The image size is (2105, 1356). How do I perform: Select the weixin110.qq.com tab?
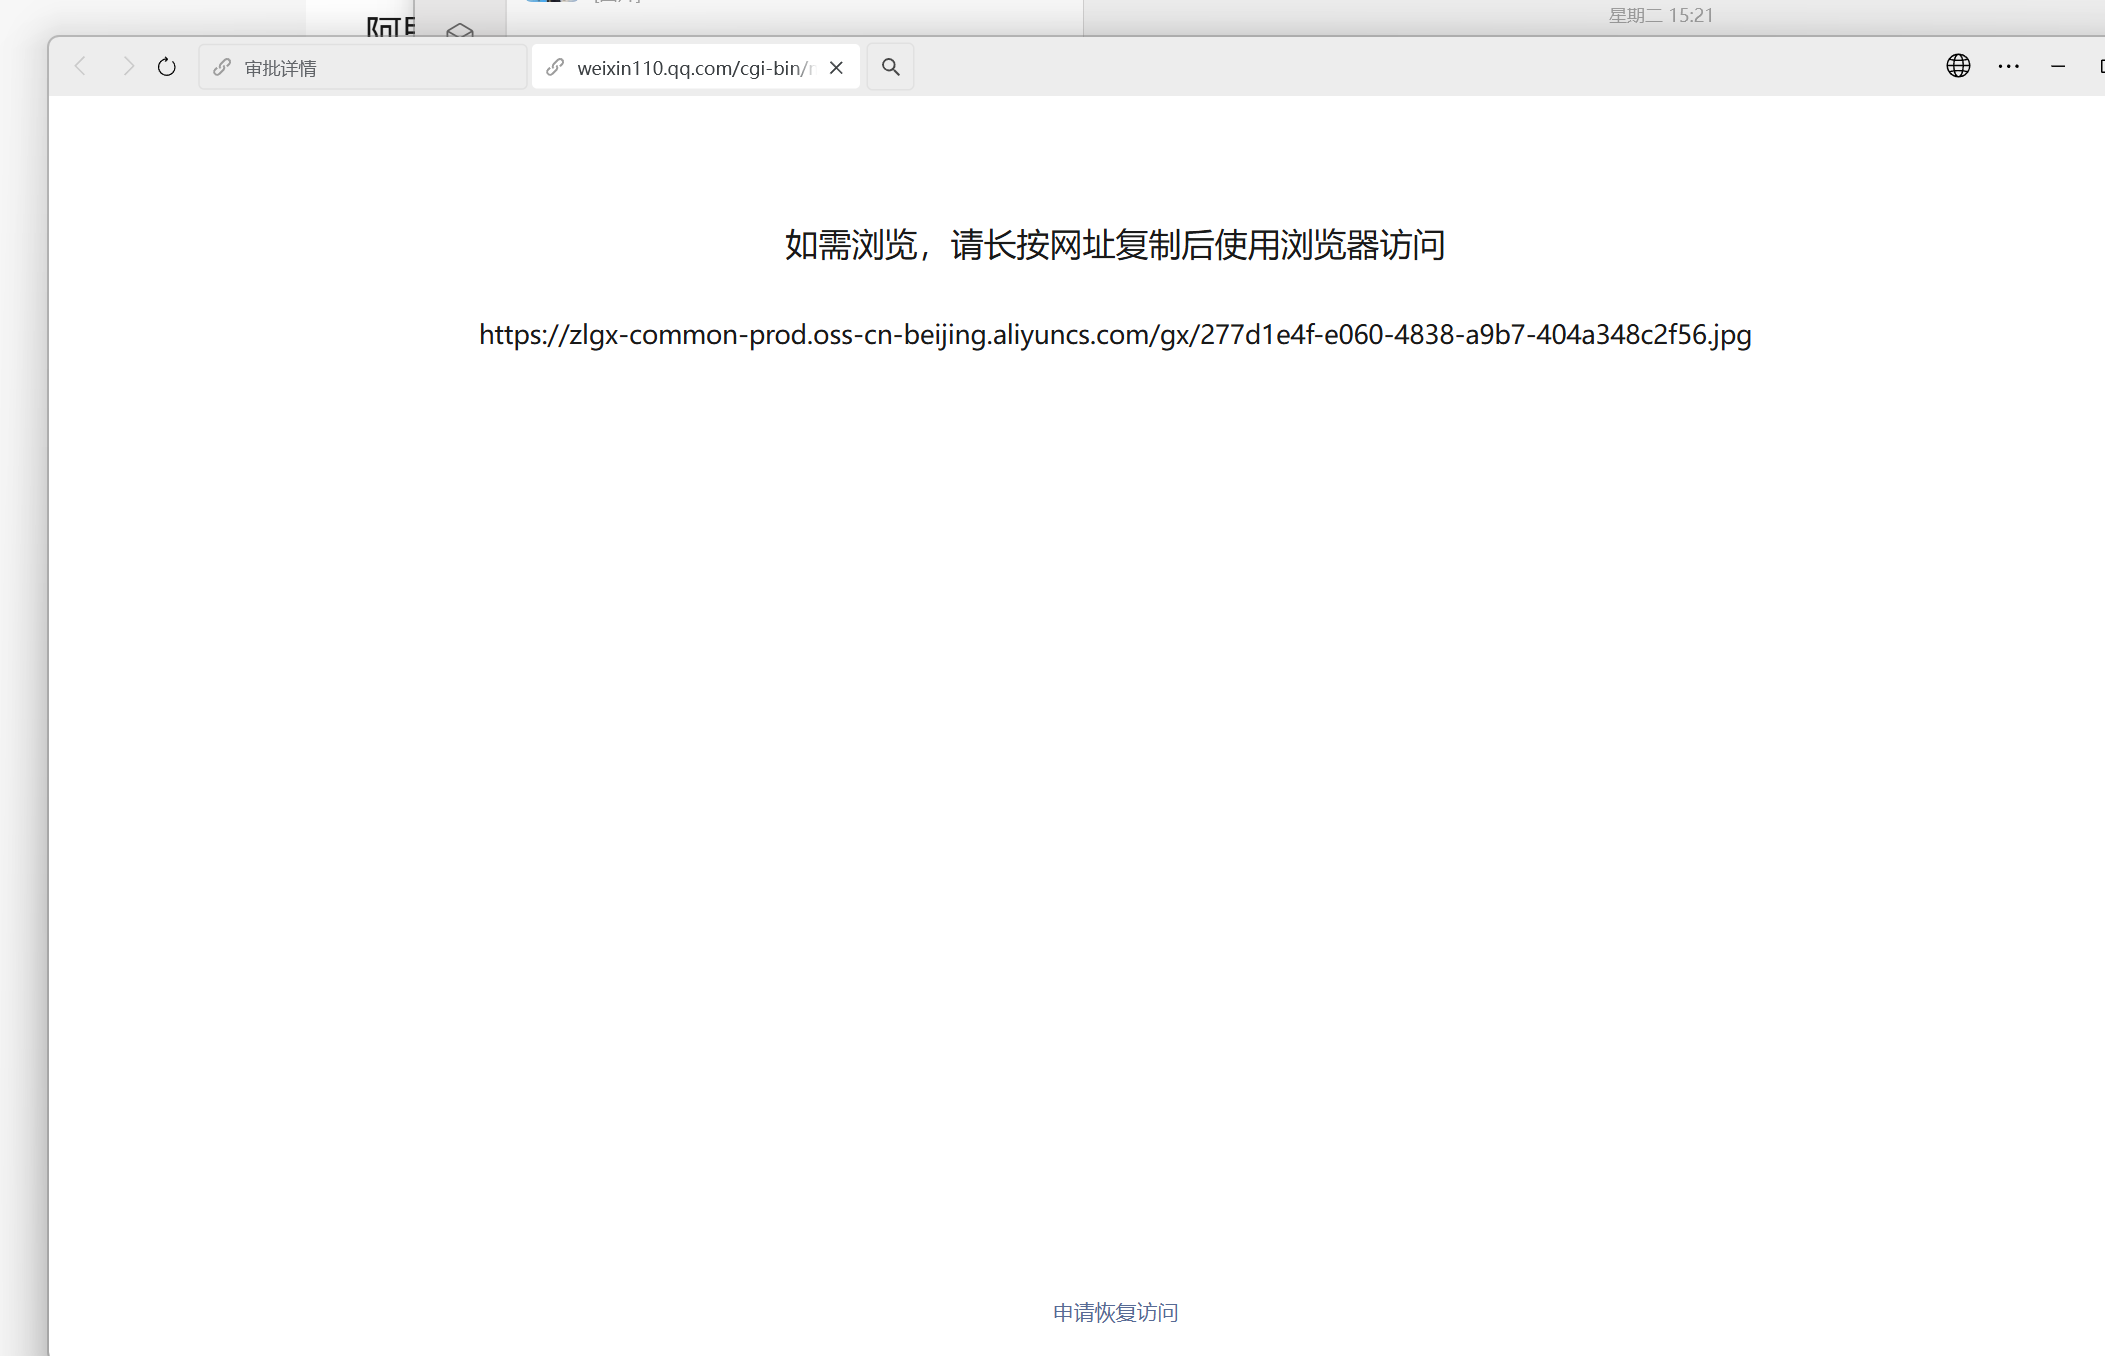pos(694,68)
